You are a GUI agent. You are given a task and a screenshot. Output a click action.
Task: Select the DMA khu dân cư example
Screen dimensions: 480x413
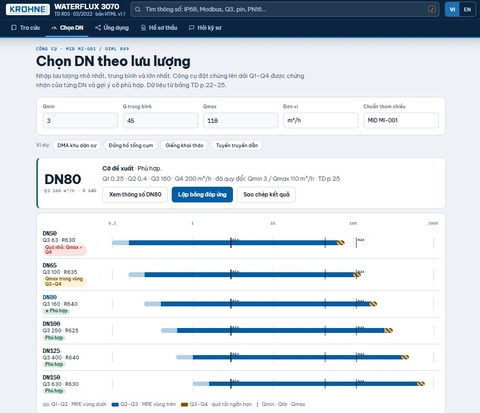point(77,145)
